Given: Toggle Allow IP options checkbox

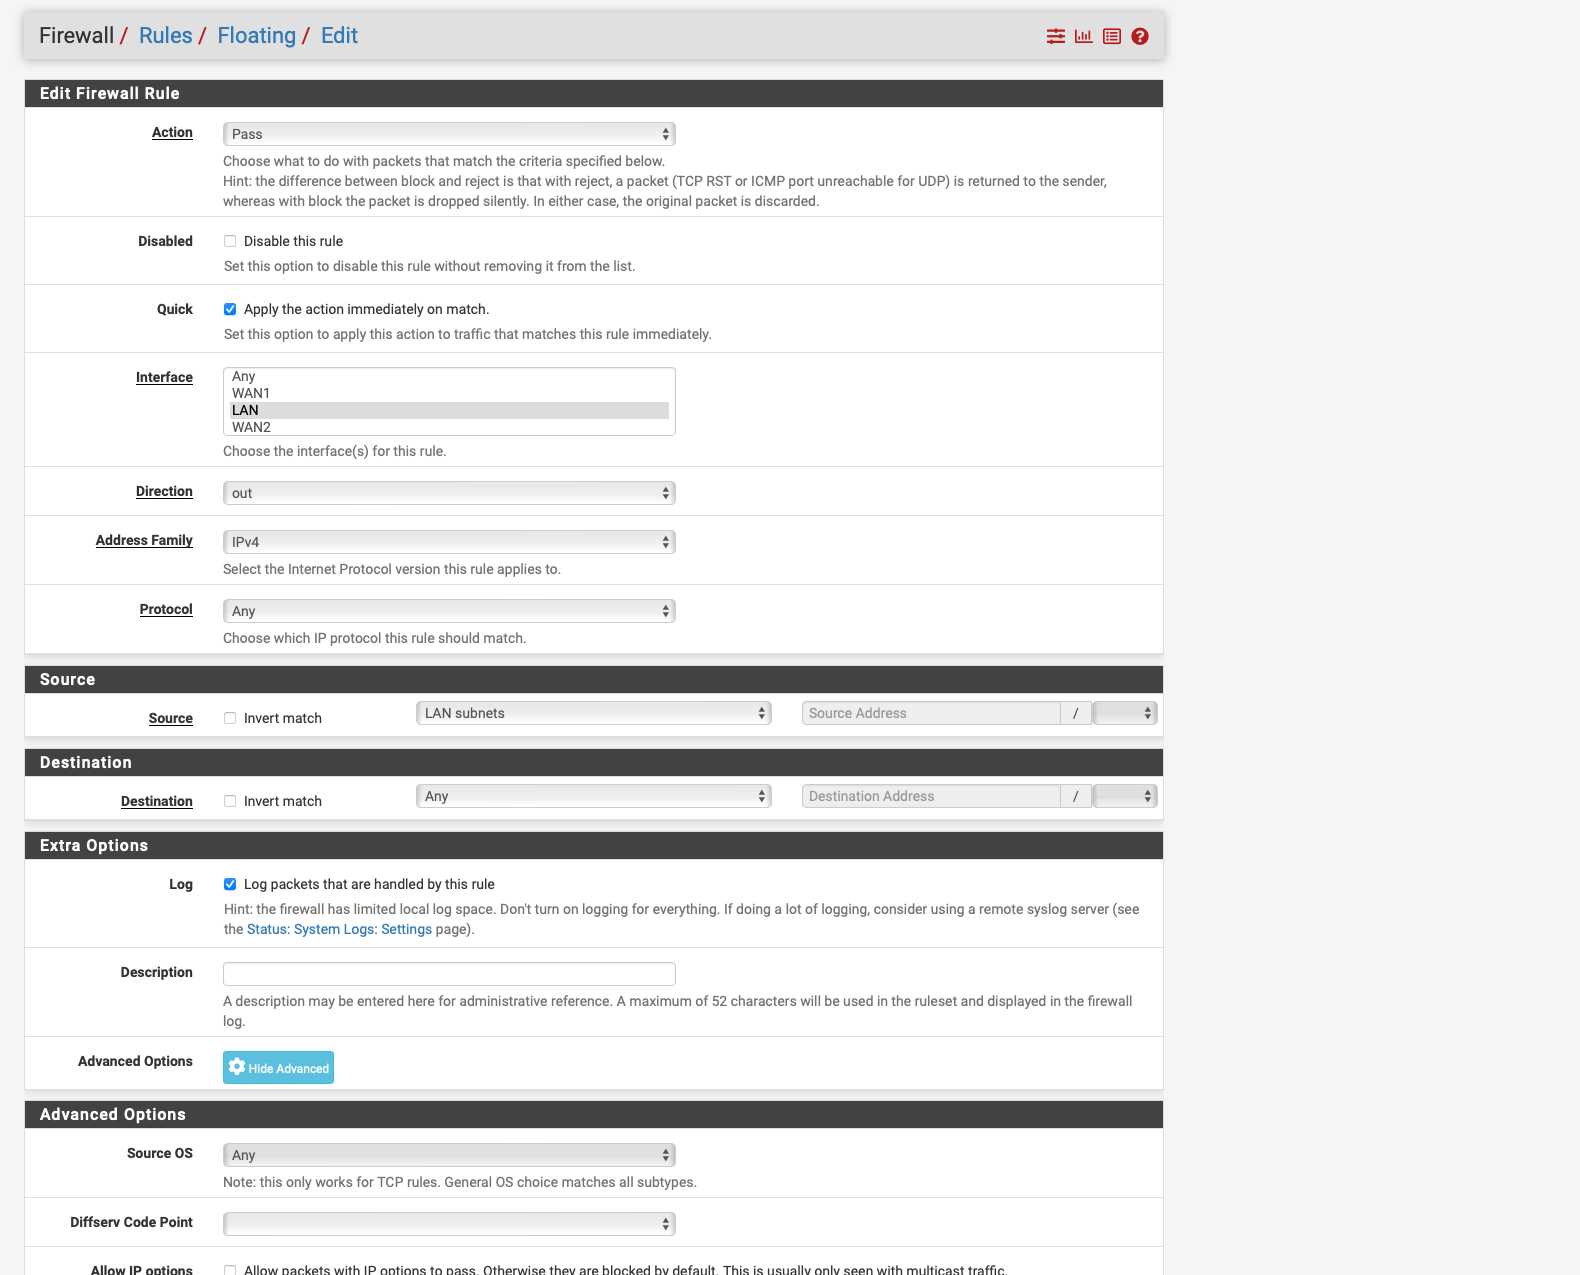Looking at the screenshot, I should coord(230,1270).
